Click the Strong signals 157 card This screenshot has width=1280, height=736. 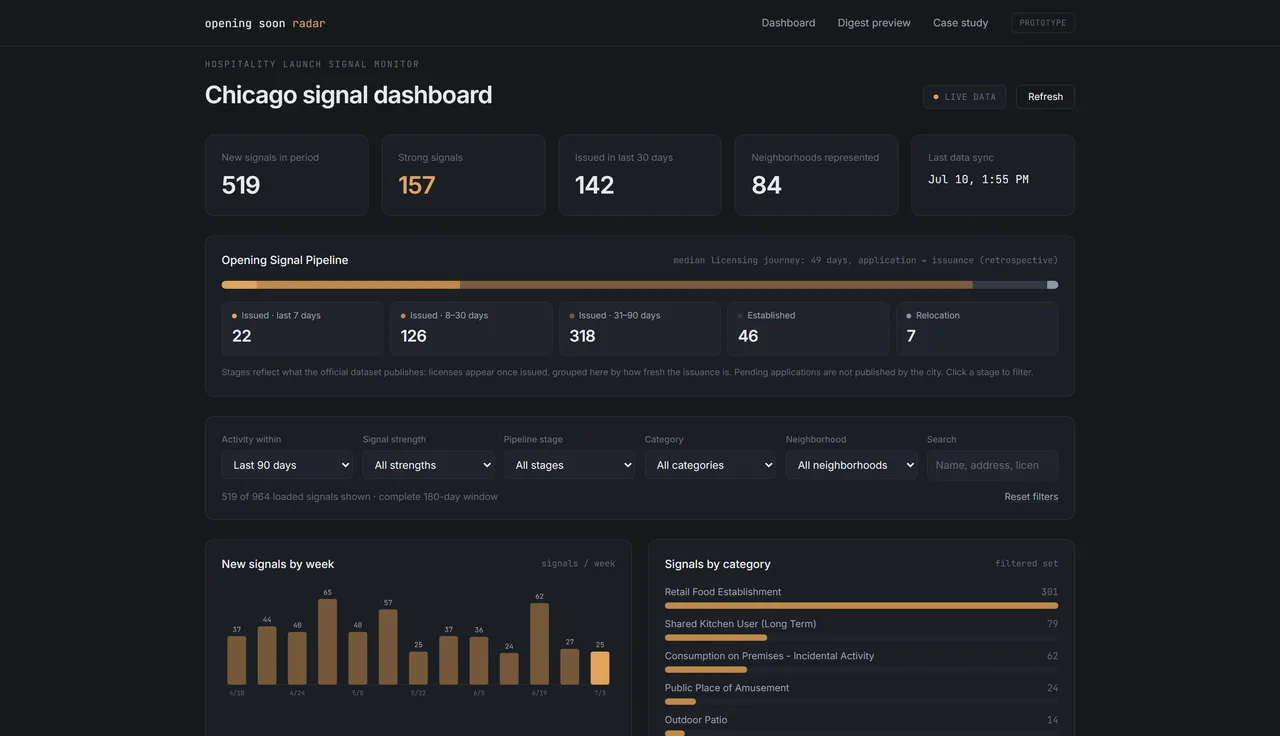[x=463, y=175]
